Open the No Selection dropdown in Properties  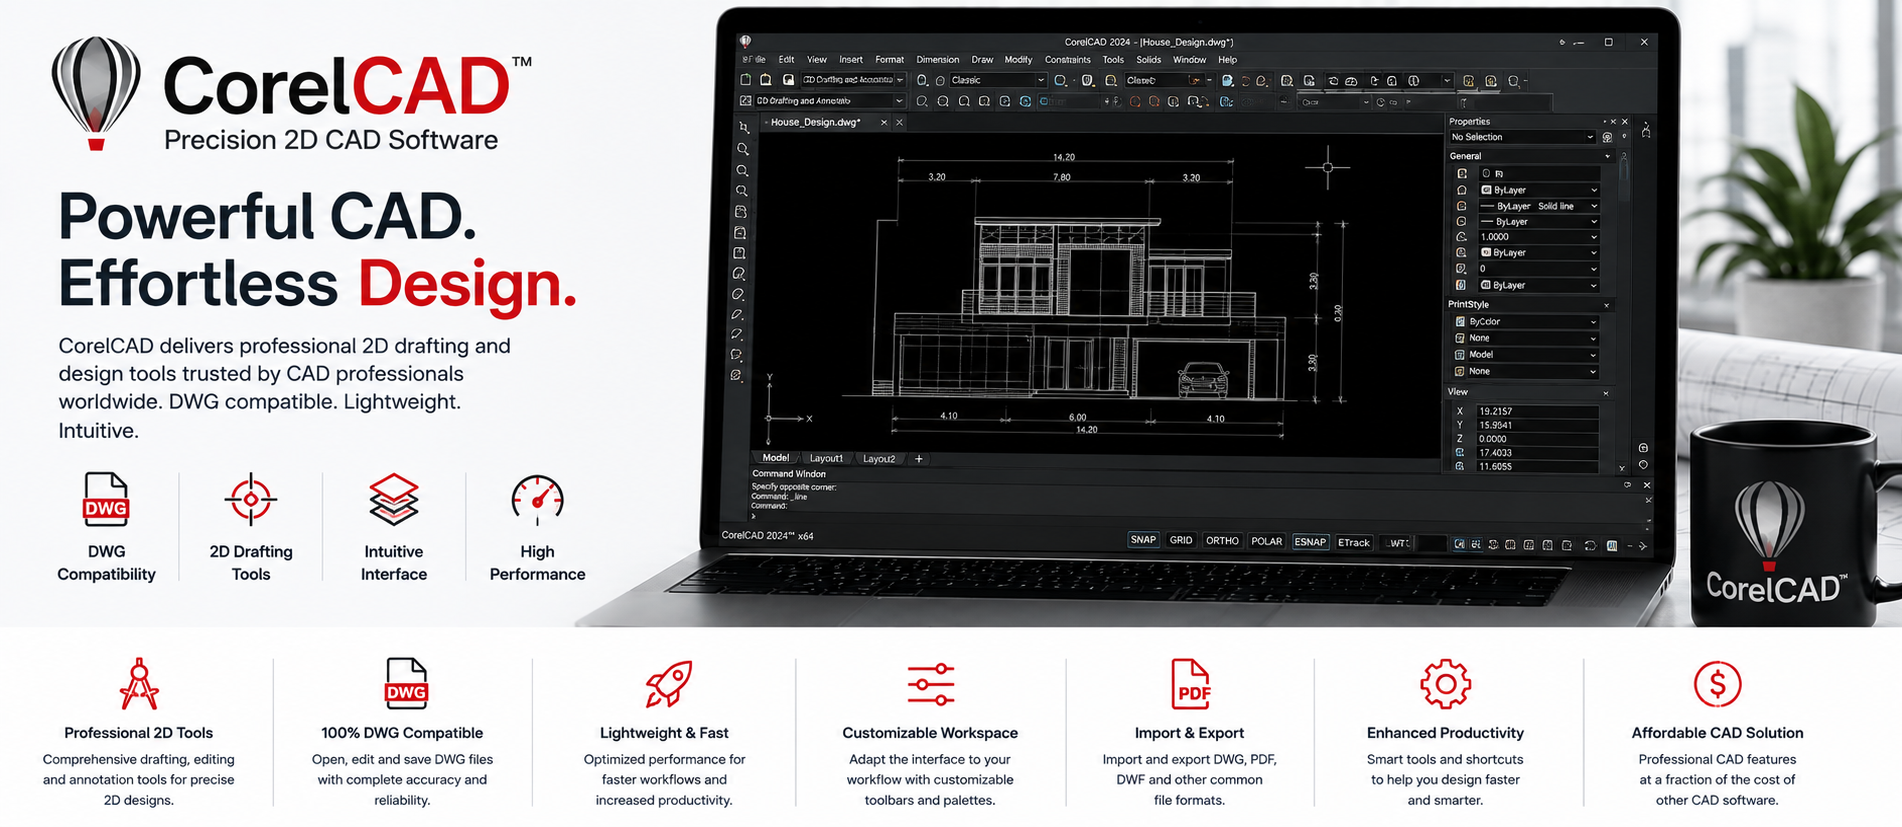[1522, 137]
